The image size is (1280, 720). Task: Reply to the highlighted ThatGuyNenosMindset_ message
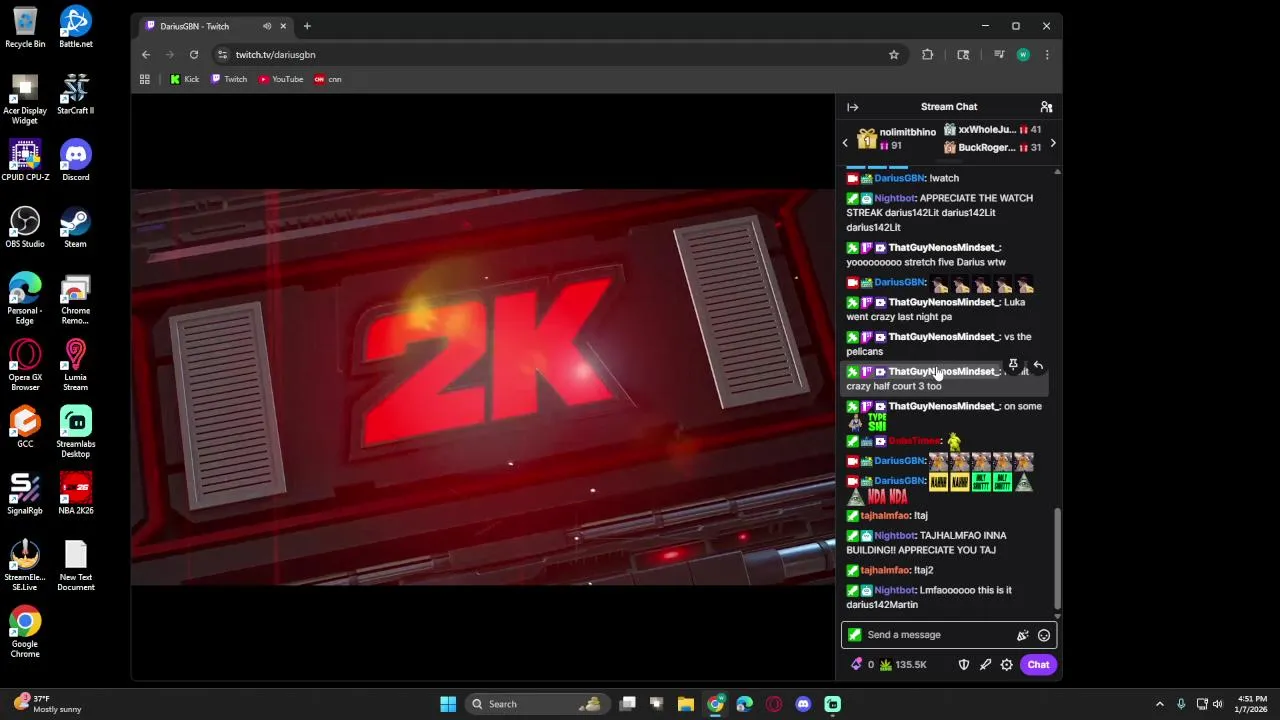point(1038,366)
